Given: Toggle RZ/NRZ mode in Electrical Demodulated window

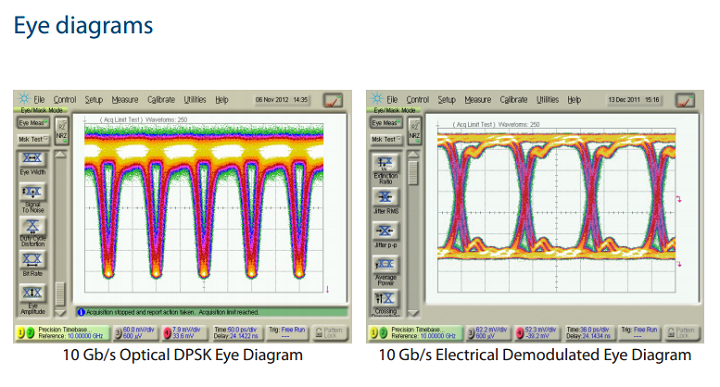Looking at the screenshot, I should coord(414,131).
